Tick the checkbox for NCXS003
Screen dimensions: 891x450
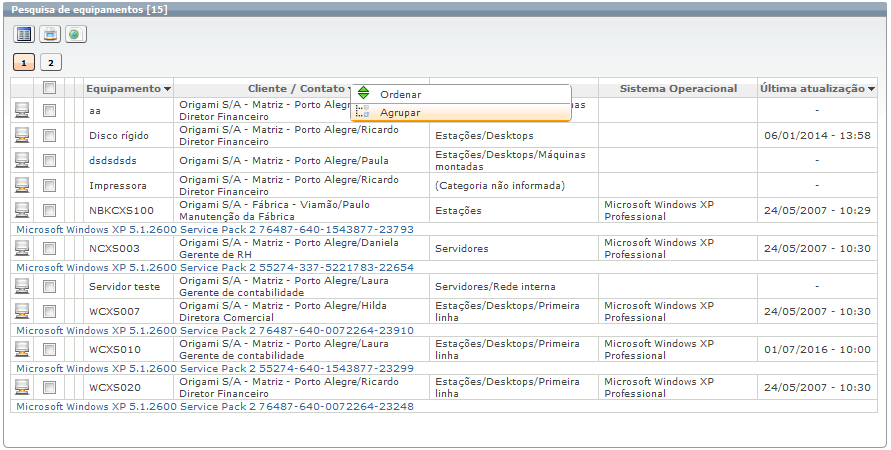point(49,249)
